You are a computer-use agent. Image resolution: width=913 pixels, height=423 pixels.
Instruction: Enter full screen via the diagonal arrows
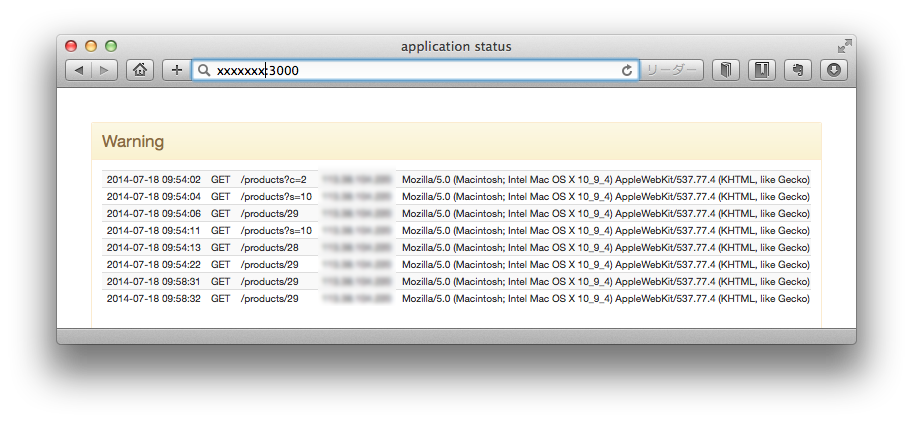844,46
